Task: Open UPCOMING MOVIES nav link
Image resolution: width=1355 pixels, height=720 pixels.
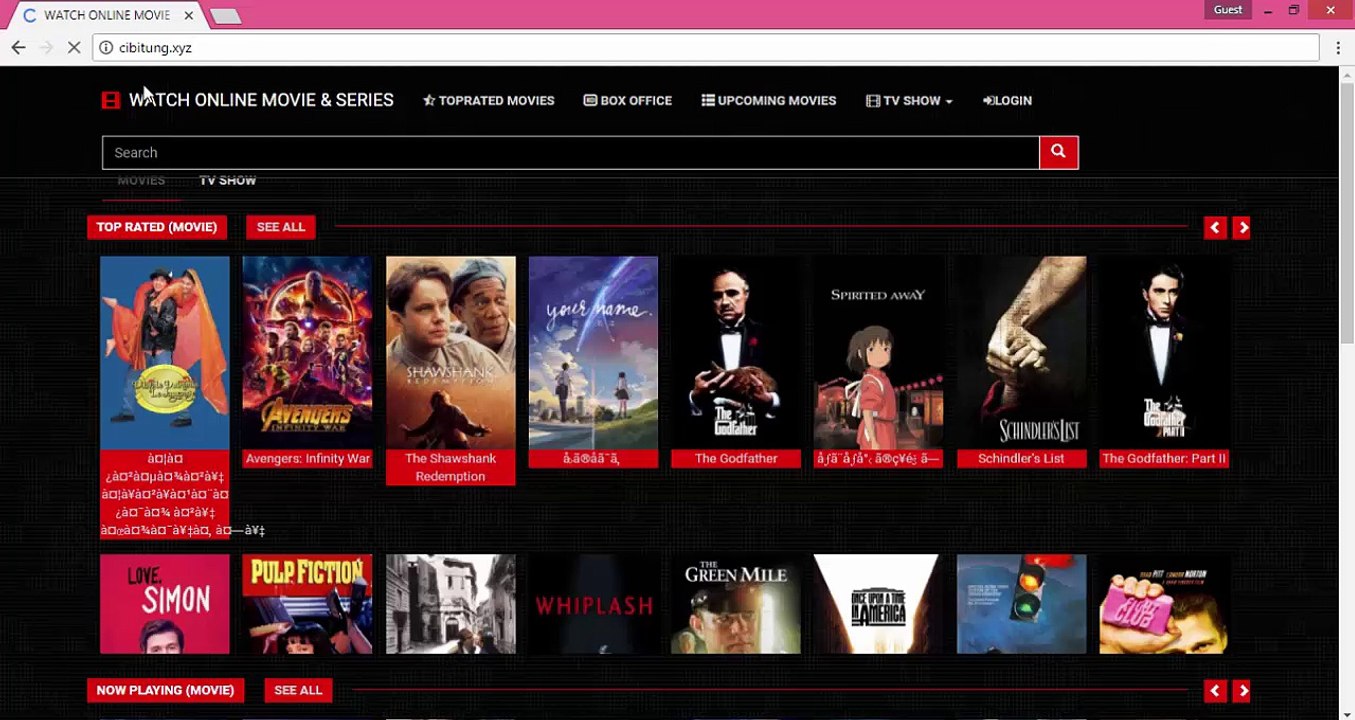Action: click(769, 100)
